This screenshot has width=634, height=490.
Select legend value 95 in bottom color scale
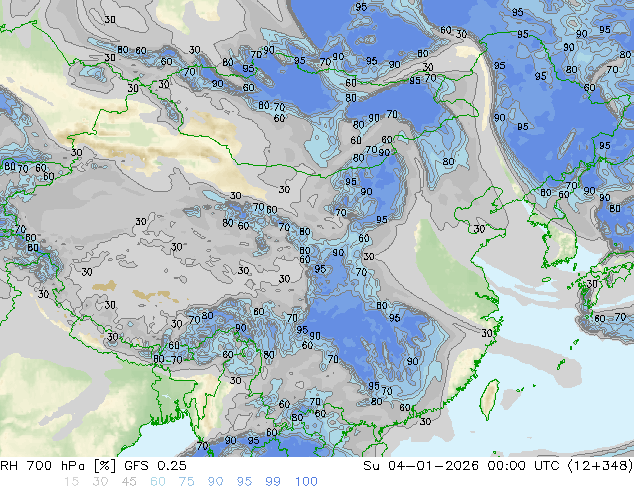244,482
